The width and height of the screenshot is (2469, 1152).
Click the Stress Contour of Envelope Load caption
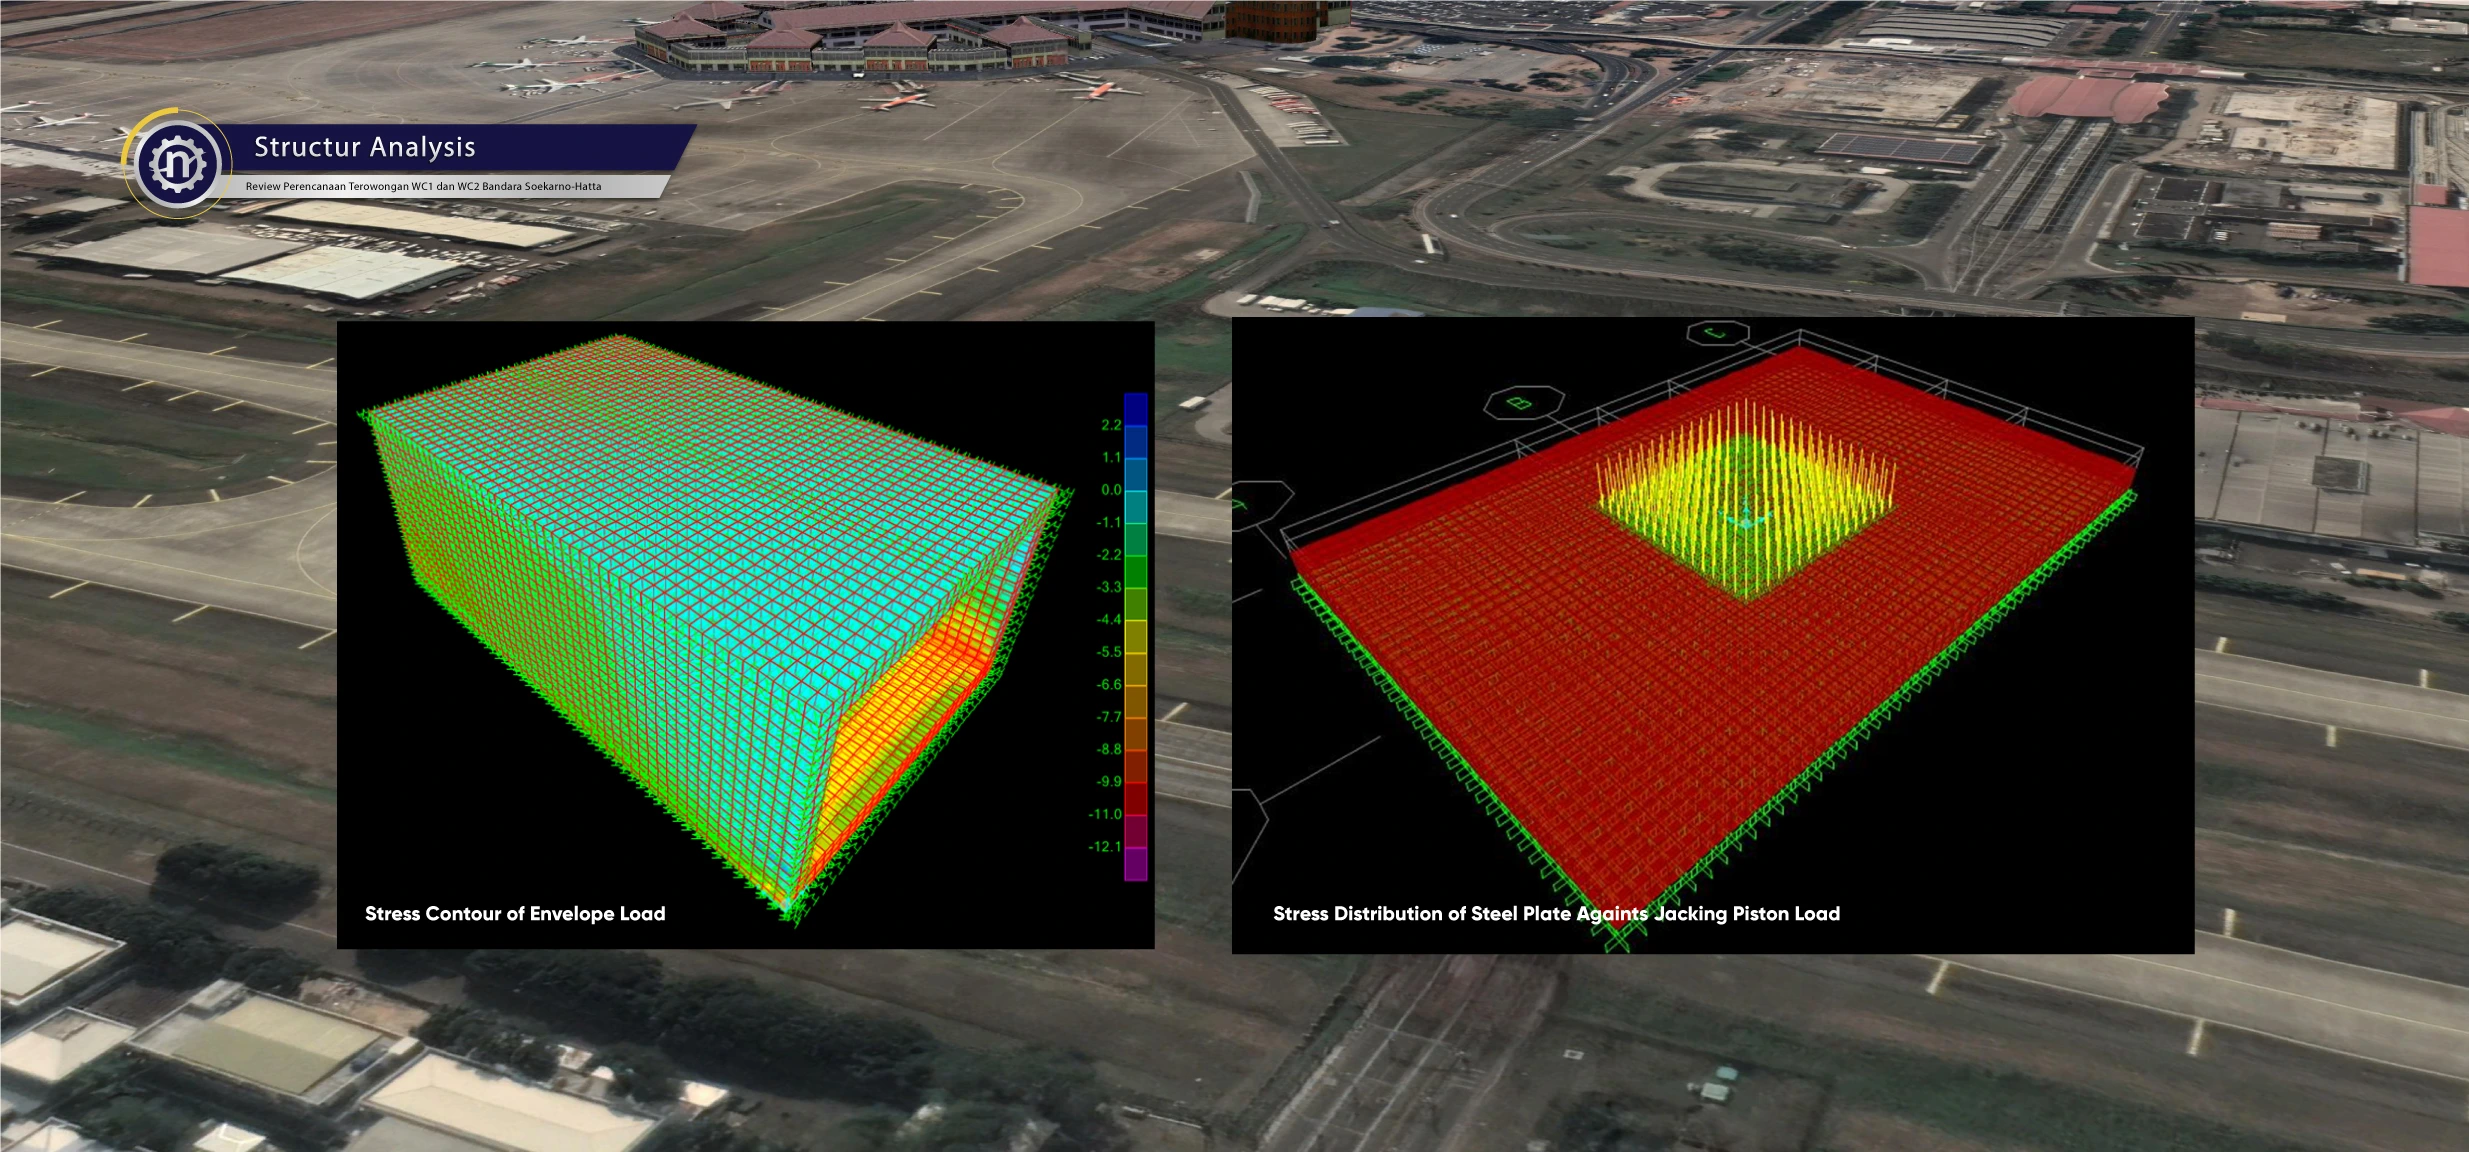515,913
